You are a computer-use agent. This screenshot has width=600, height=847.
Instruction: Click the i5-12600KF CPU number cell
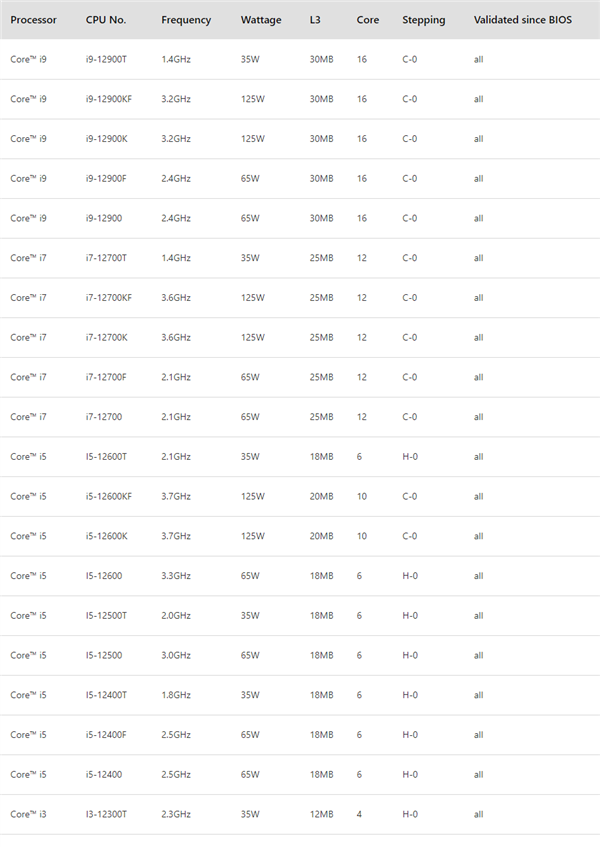point(109,496)
